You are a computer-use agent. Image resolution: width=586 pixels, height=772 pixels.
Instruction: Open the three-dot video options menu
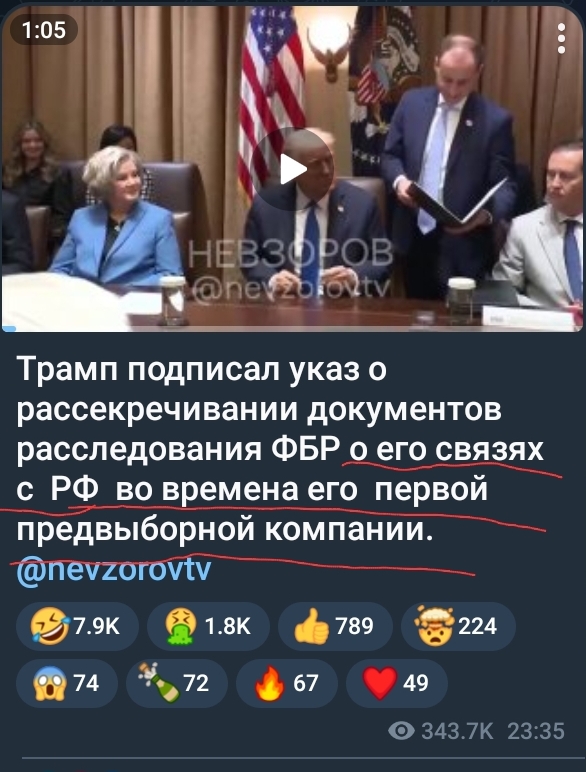(x=561, y=38)
